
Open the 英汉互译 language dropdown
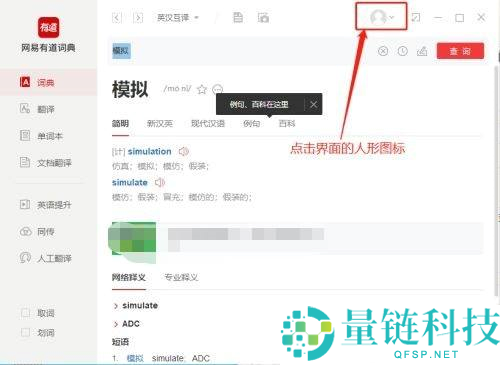(x=178, y=17)
